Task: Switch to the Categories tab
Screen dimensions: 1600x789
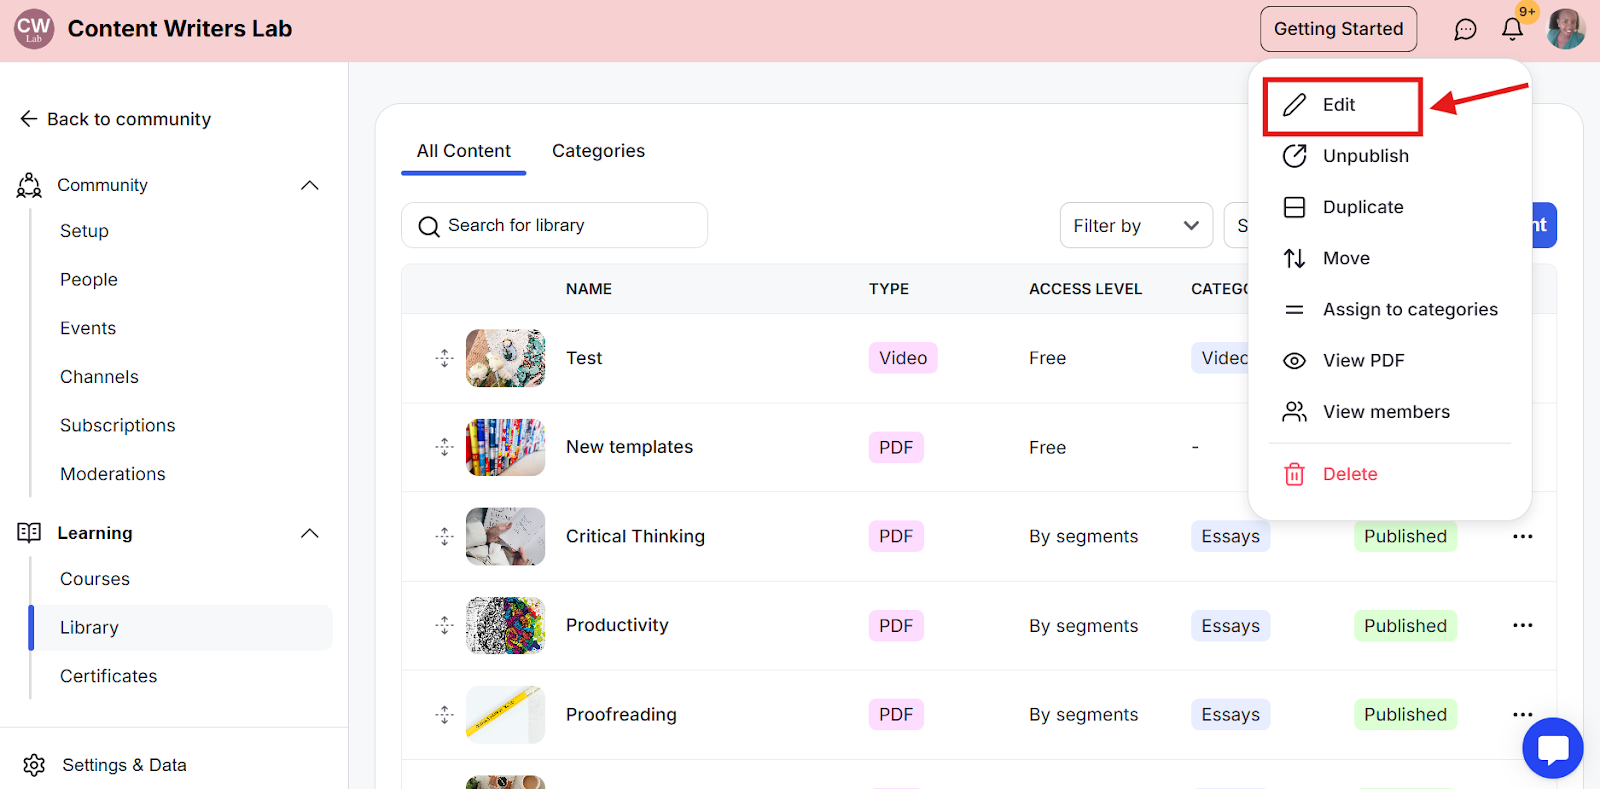Action: click(x=598, y=151)
